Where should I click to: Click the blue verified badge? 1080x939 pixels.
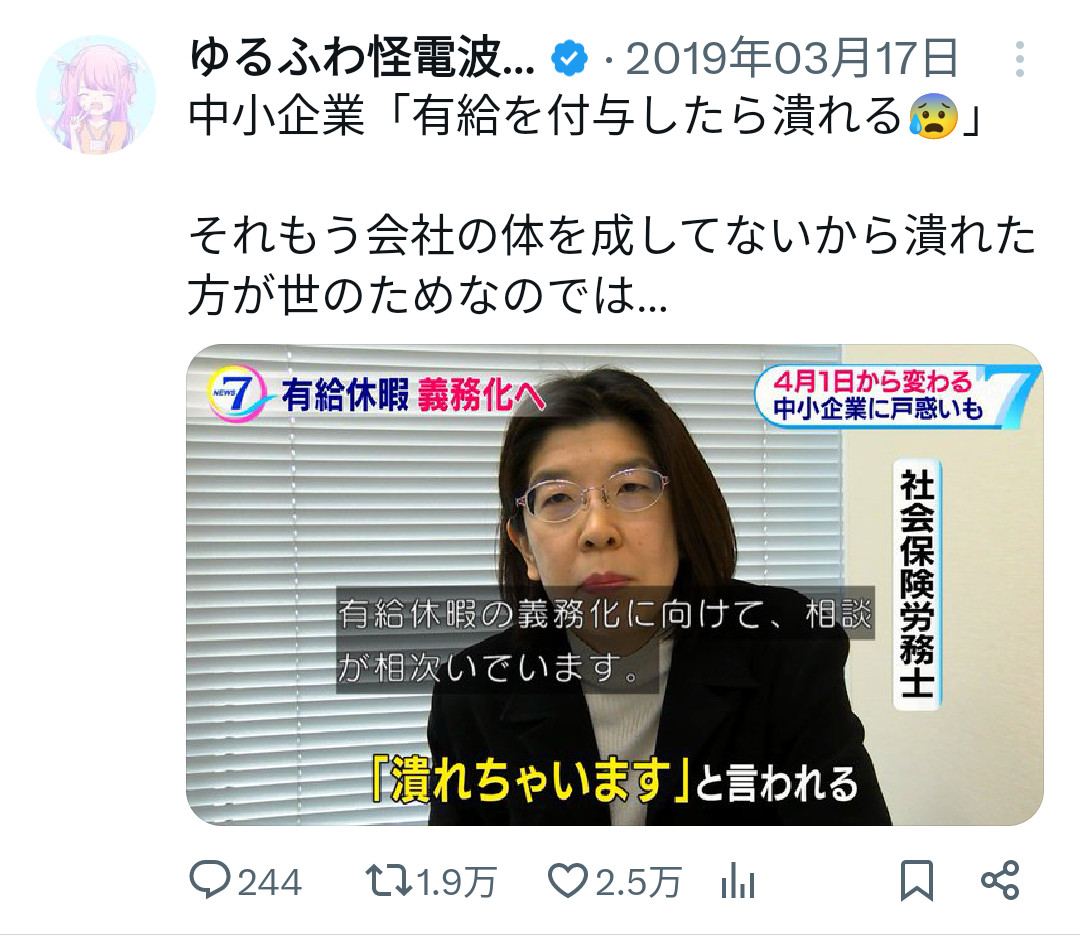(x=569, y=58)
